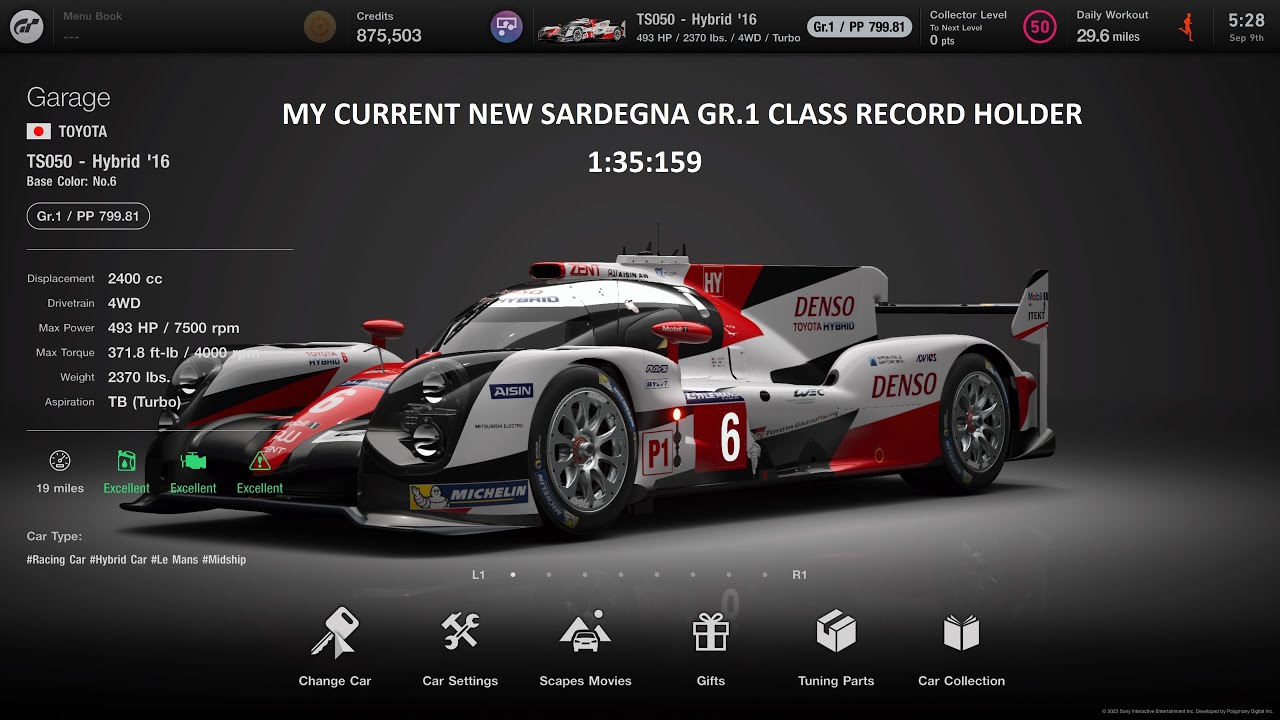Click the #Midship tag
Viewport: 1280px width, 720px height.
tap(224, 560)
